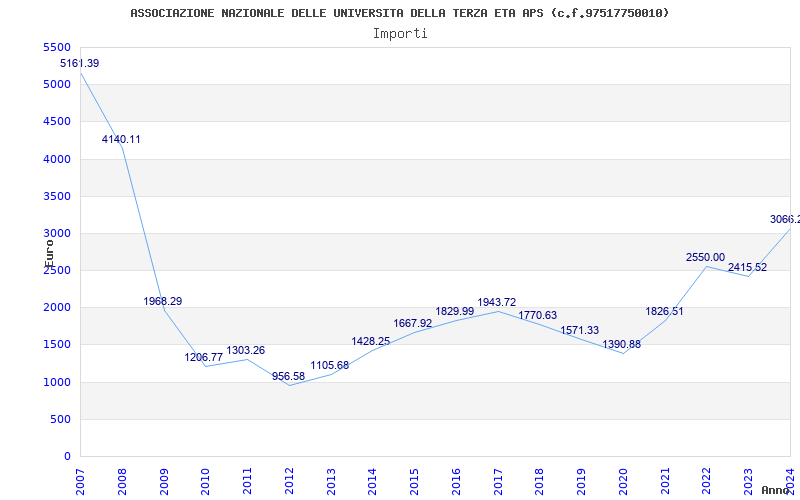Select the 5000 y-axis tick label

(57, 84)
